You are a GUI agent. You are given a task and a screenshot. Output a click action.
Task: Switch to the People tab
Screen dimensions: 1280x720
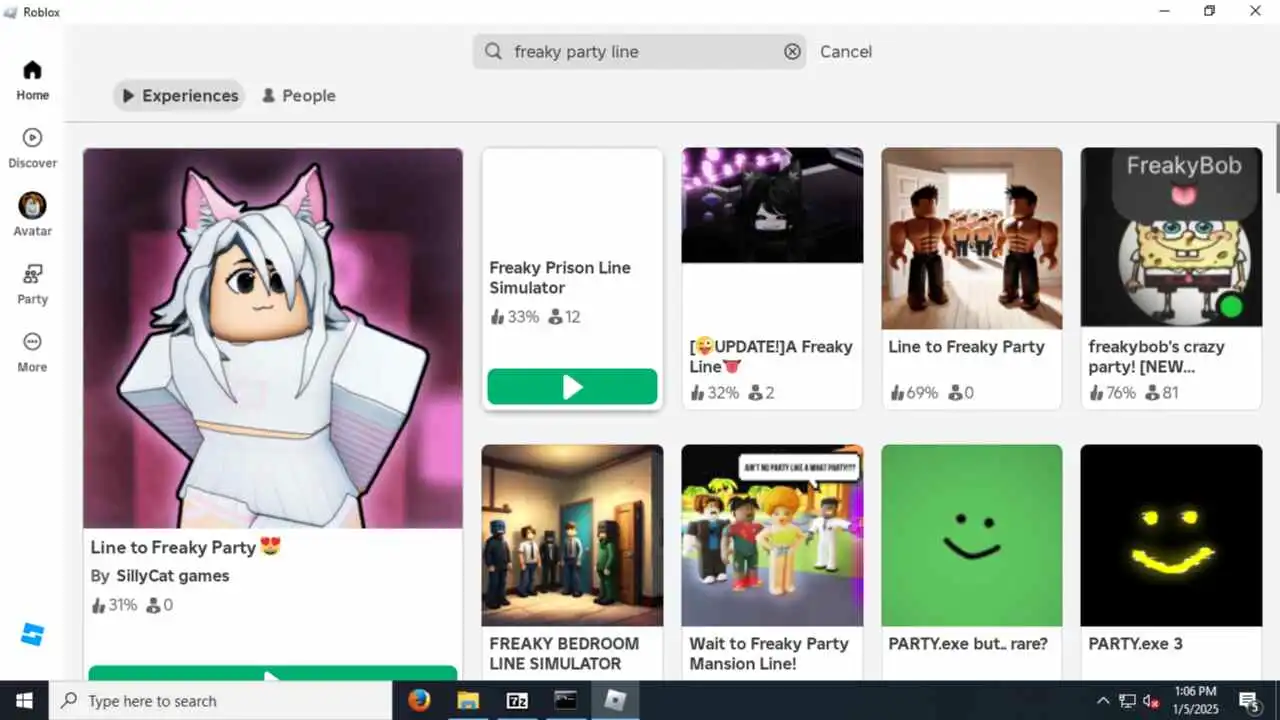pos(298,95)
